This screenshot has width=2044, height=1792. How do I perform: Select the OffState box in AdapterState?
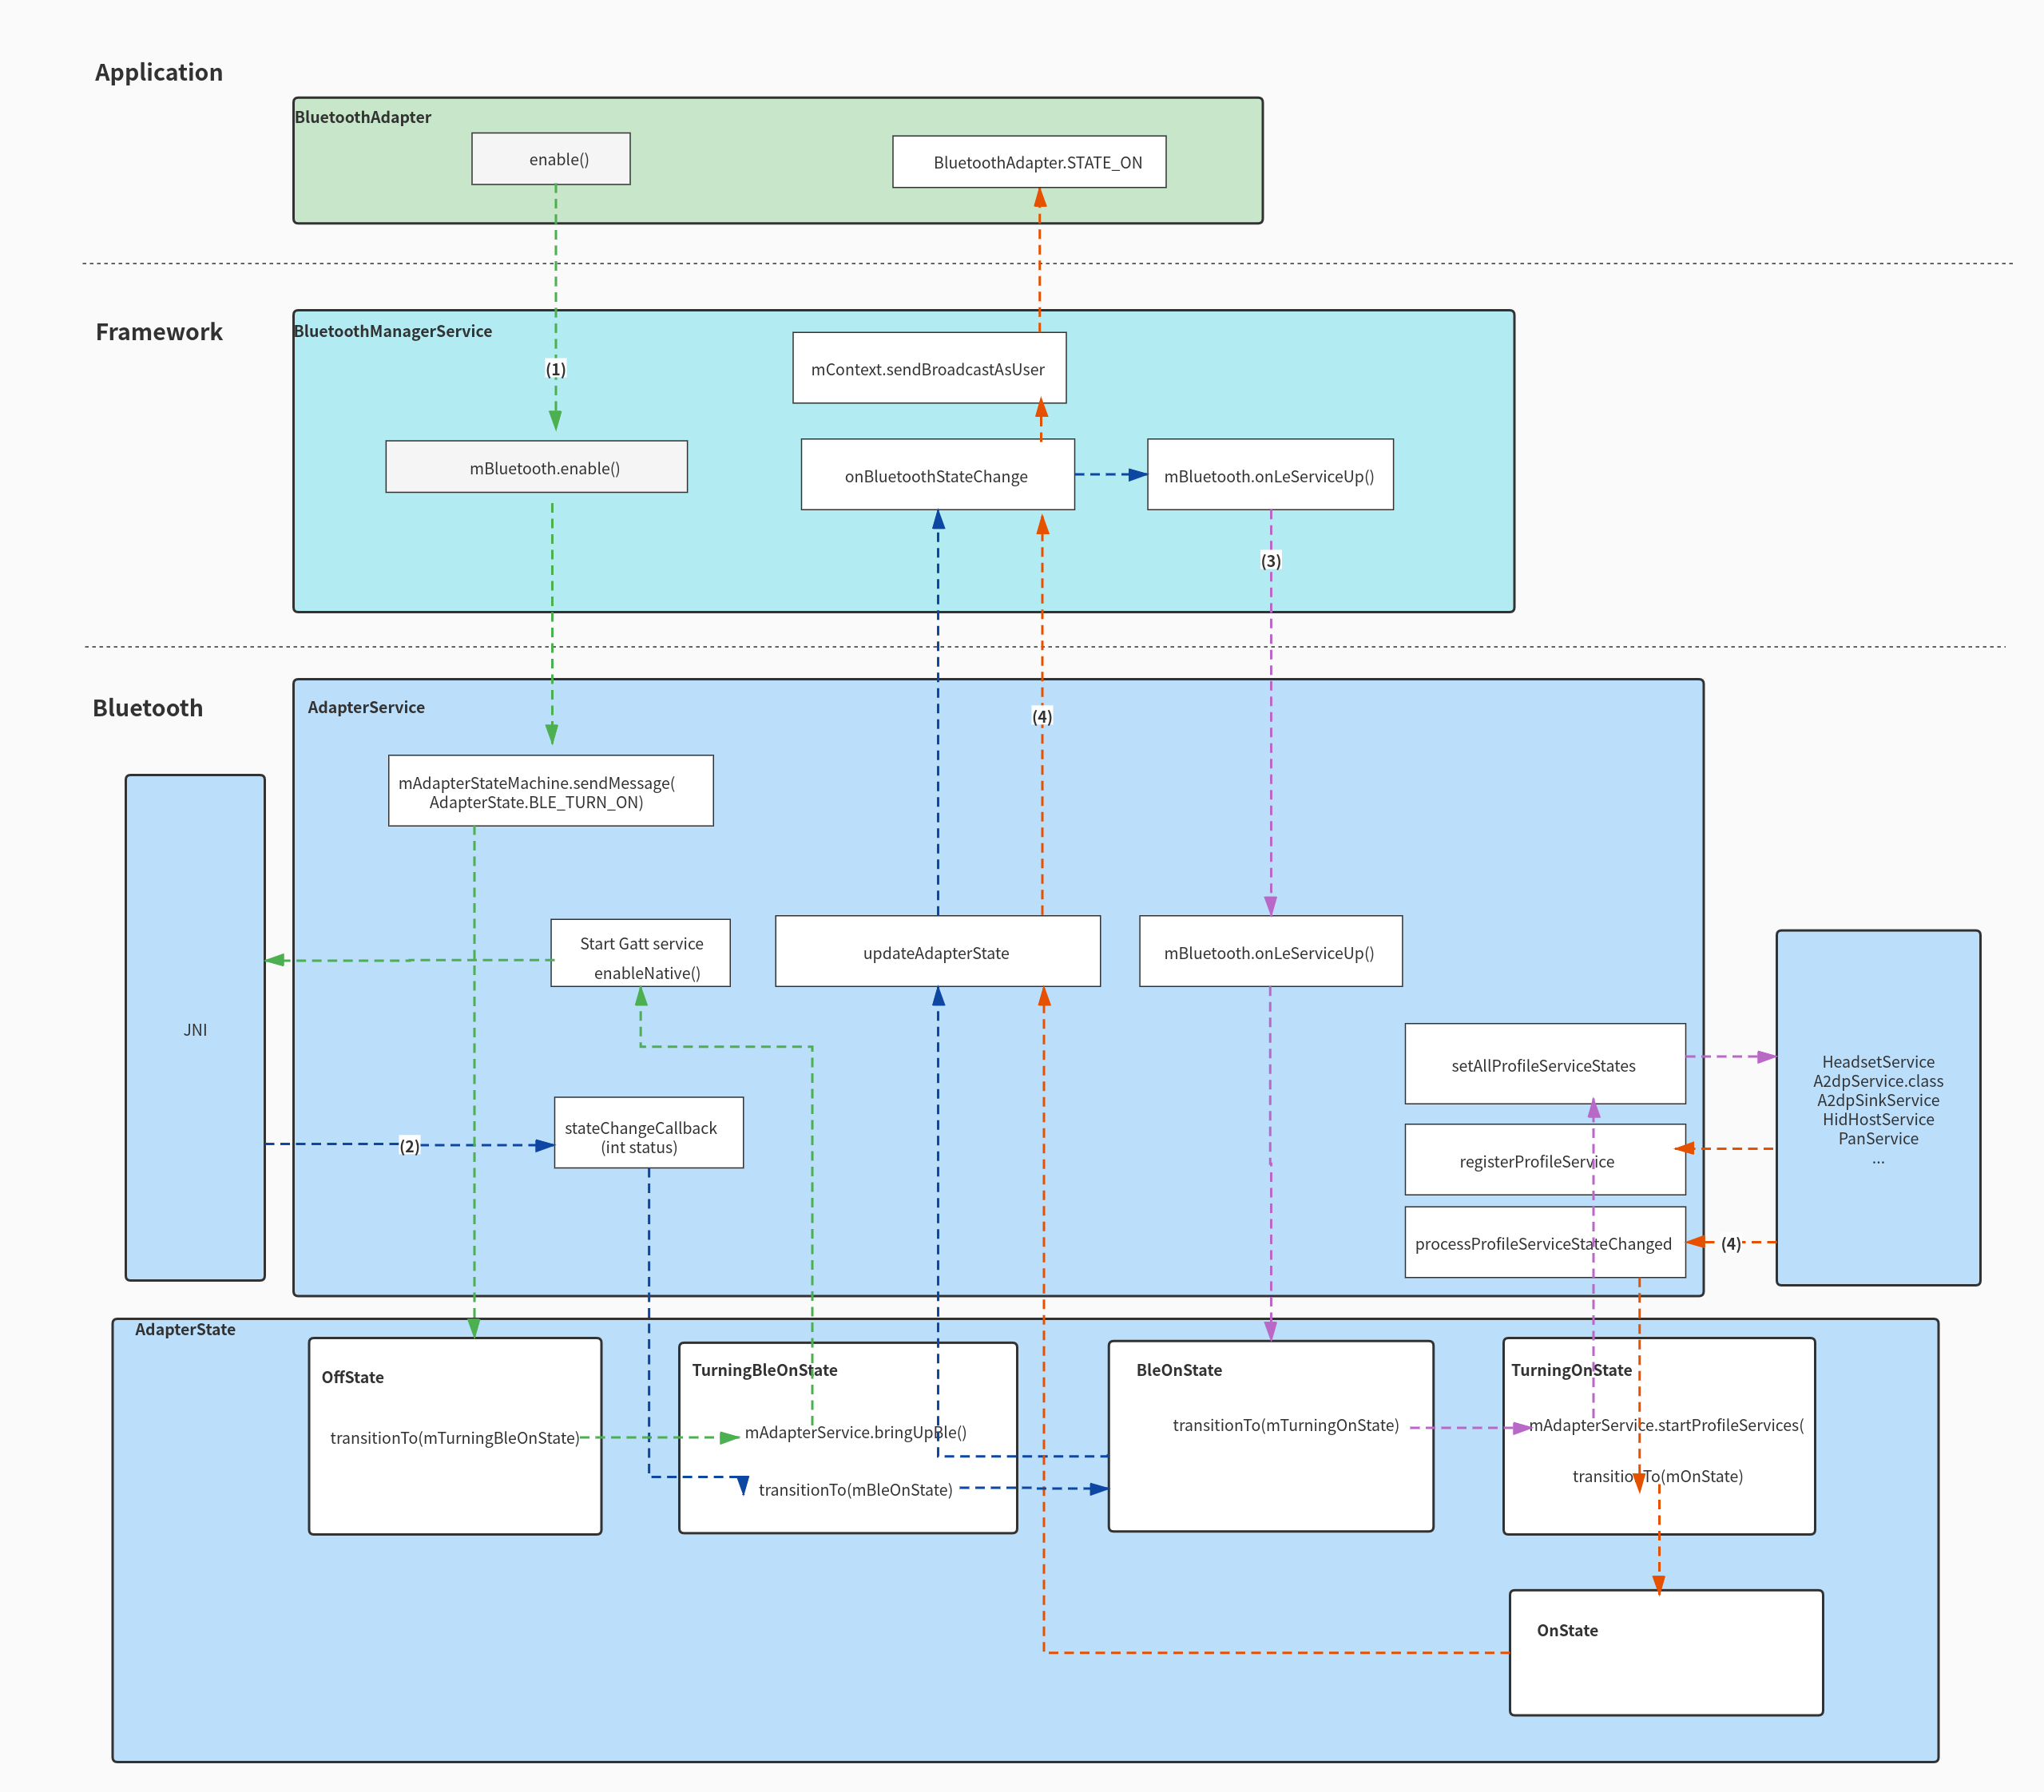(454, 1435)
